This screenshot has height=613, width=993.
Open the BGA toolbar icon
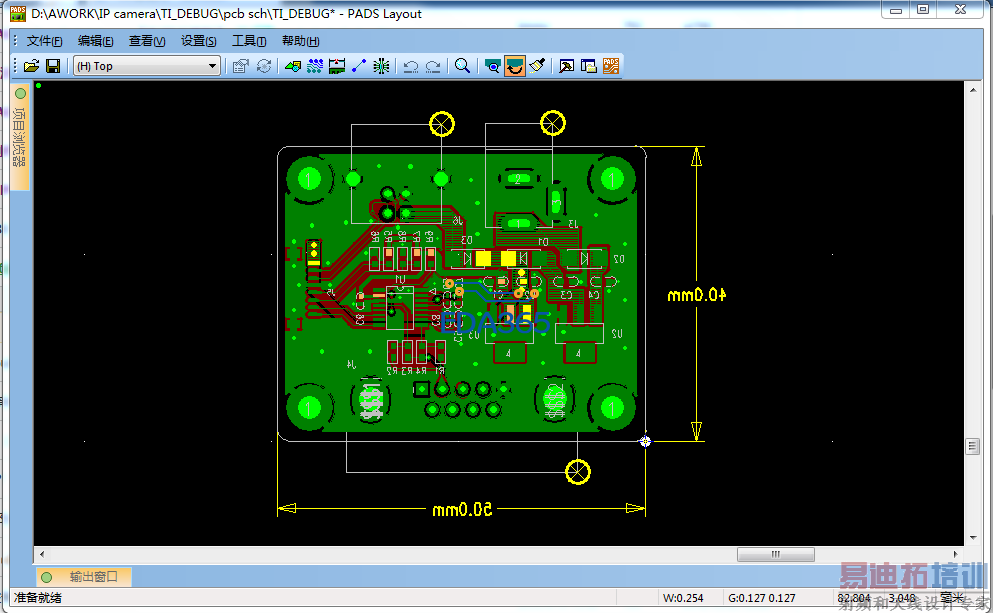tap(381, 66)
